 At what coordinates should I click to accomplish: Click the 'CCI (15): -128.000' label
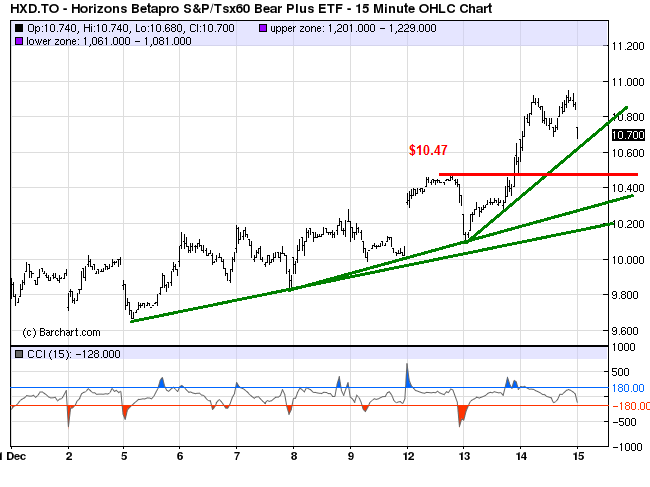[74, 354]
